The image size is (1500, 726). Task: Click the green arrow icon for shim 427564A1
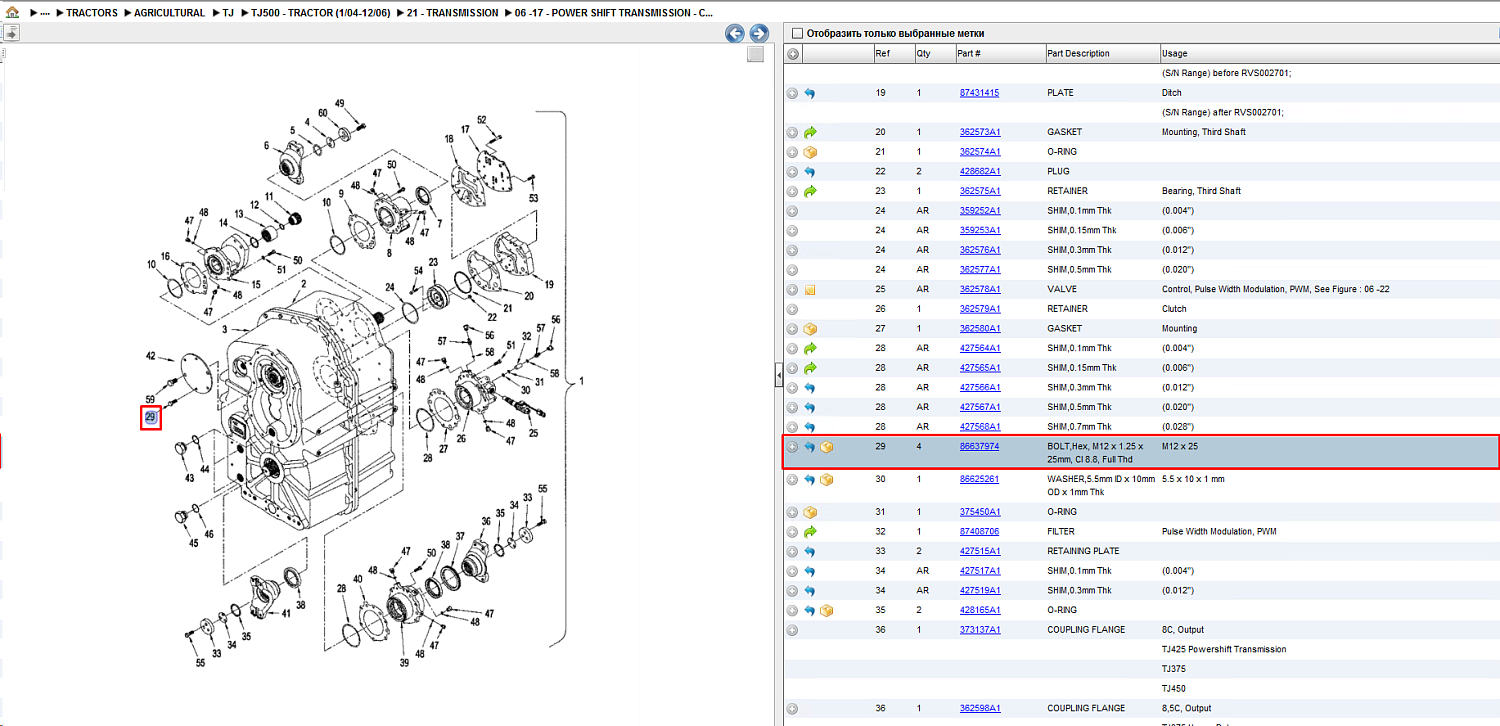[810, 349]
